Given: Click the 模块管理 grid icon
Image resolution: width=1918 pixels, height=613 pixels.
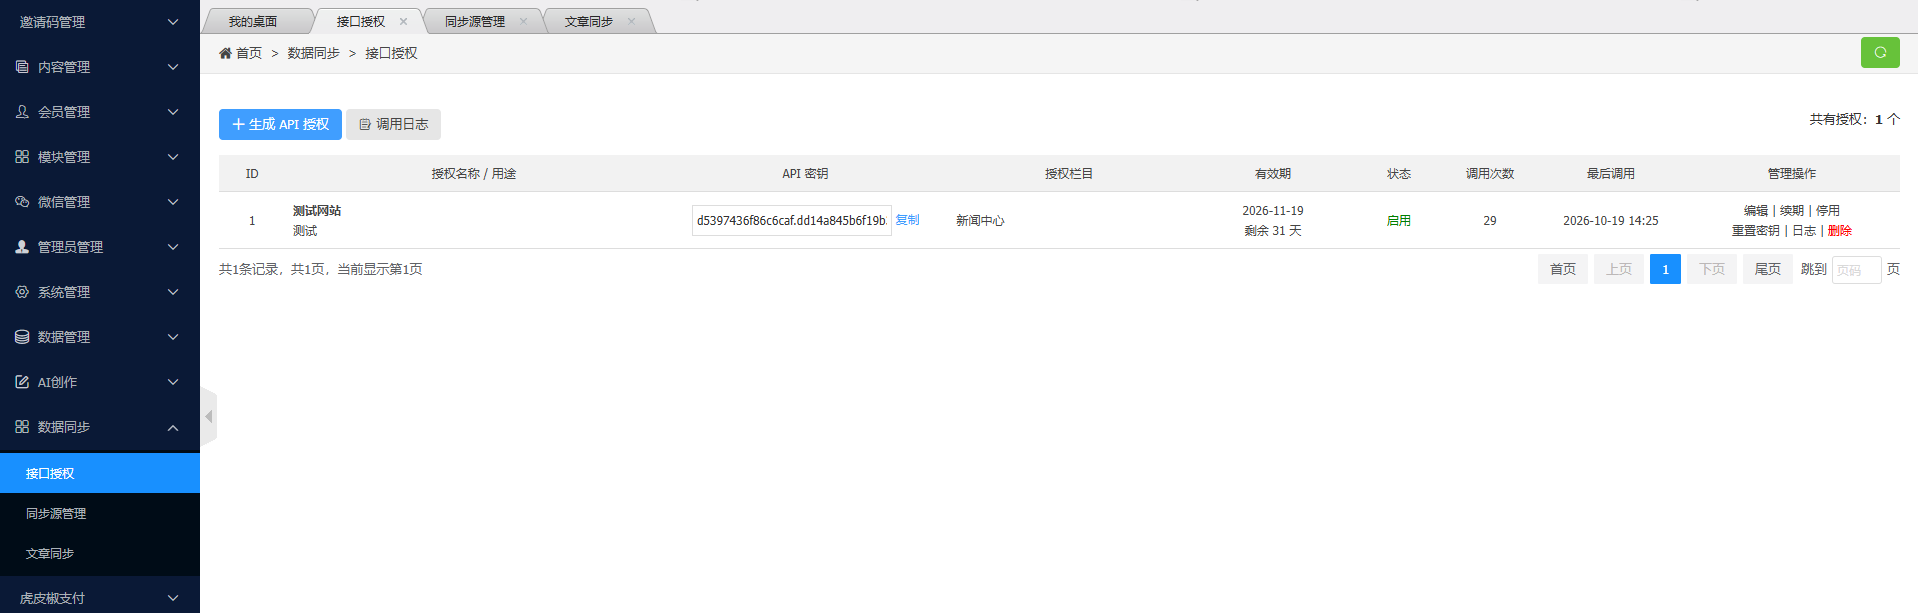Looking at the screenshot, I should (22, 157).
